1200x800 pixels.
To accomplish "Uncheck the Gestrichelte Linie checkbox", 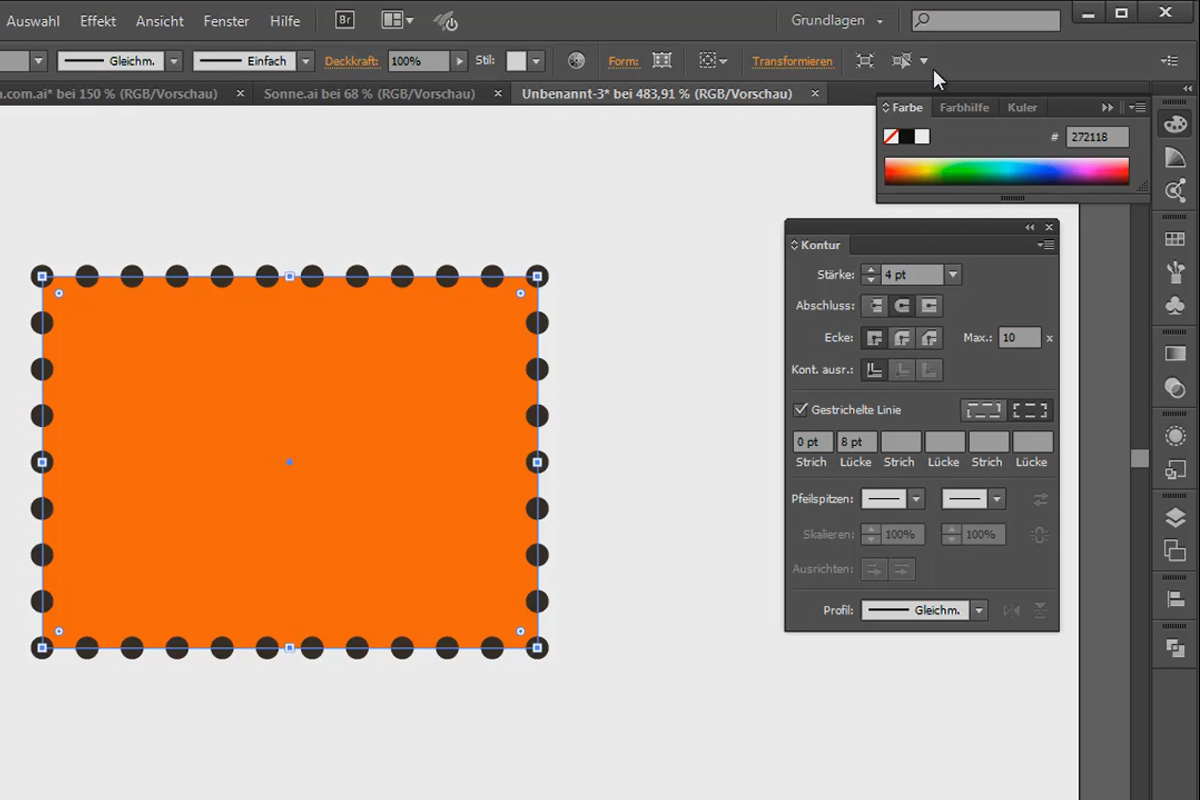I will coord(800,409).
